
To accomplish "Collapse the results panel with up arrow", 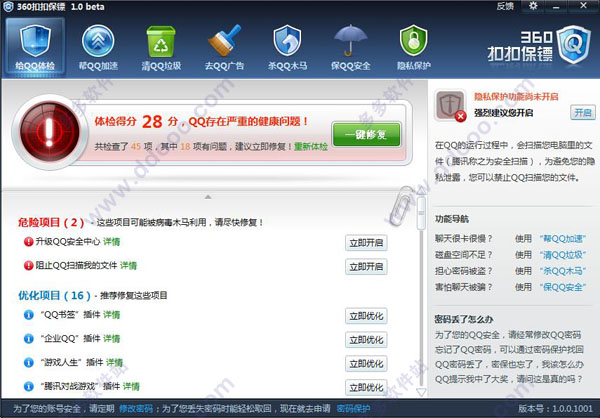I will pyautogui.click(x=208, y=197).
